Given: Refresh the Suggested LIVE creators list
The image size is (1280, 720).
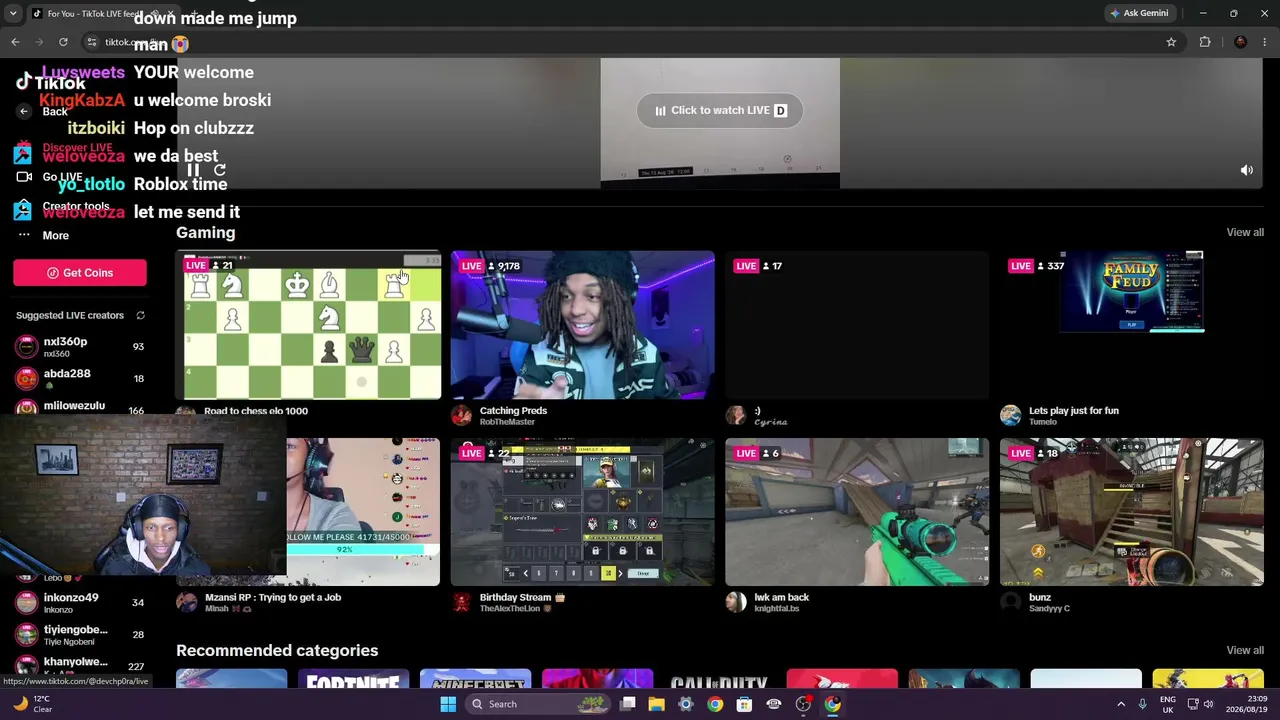Looking at the screenshot, I should click(140, 316).
